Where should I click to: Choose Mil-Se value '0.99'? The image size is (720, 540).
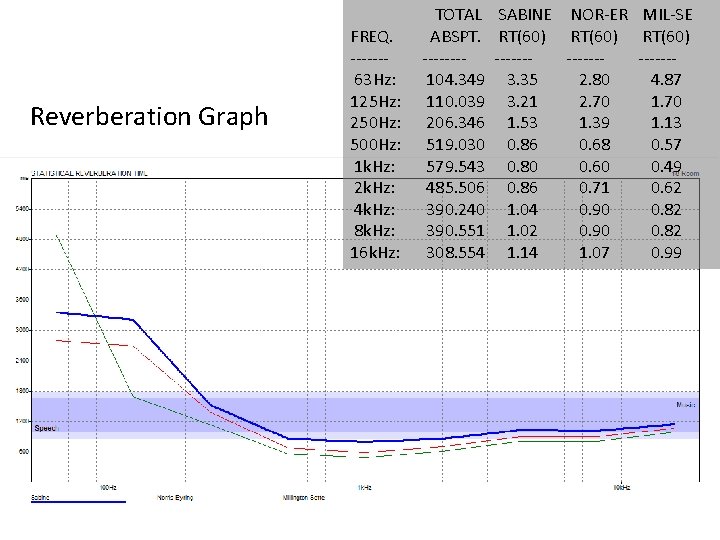[666, 253]
